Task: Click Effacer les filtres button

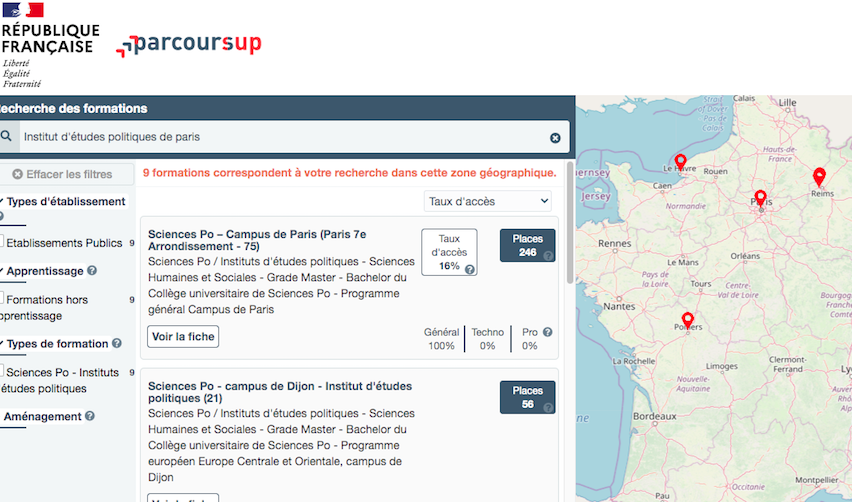Action: coord(66,174)
